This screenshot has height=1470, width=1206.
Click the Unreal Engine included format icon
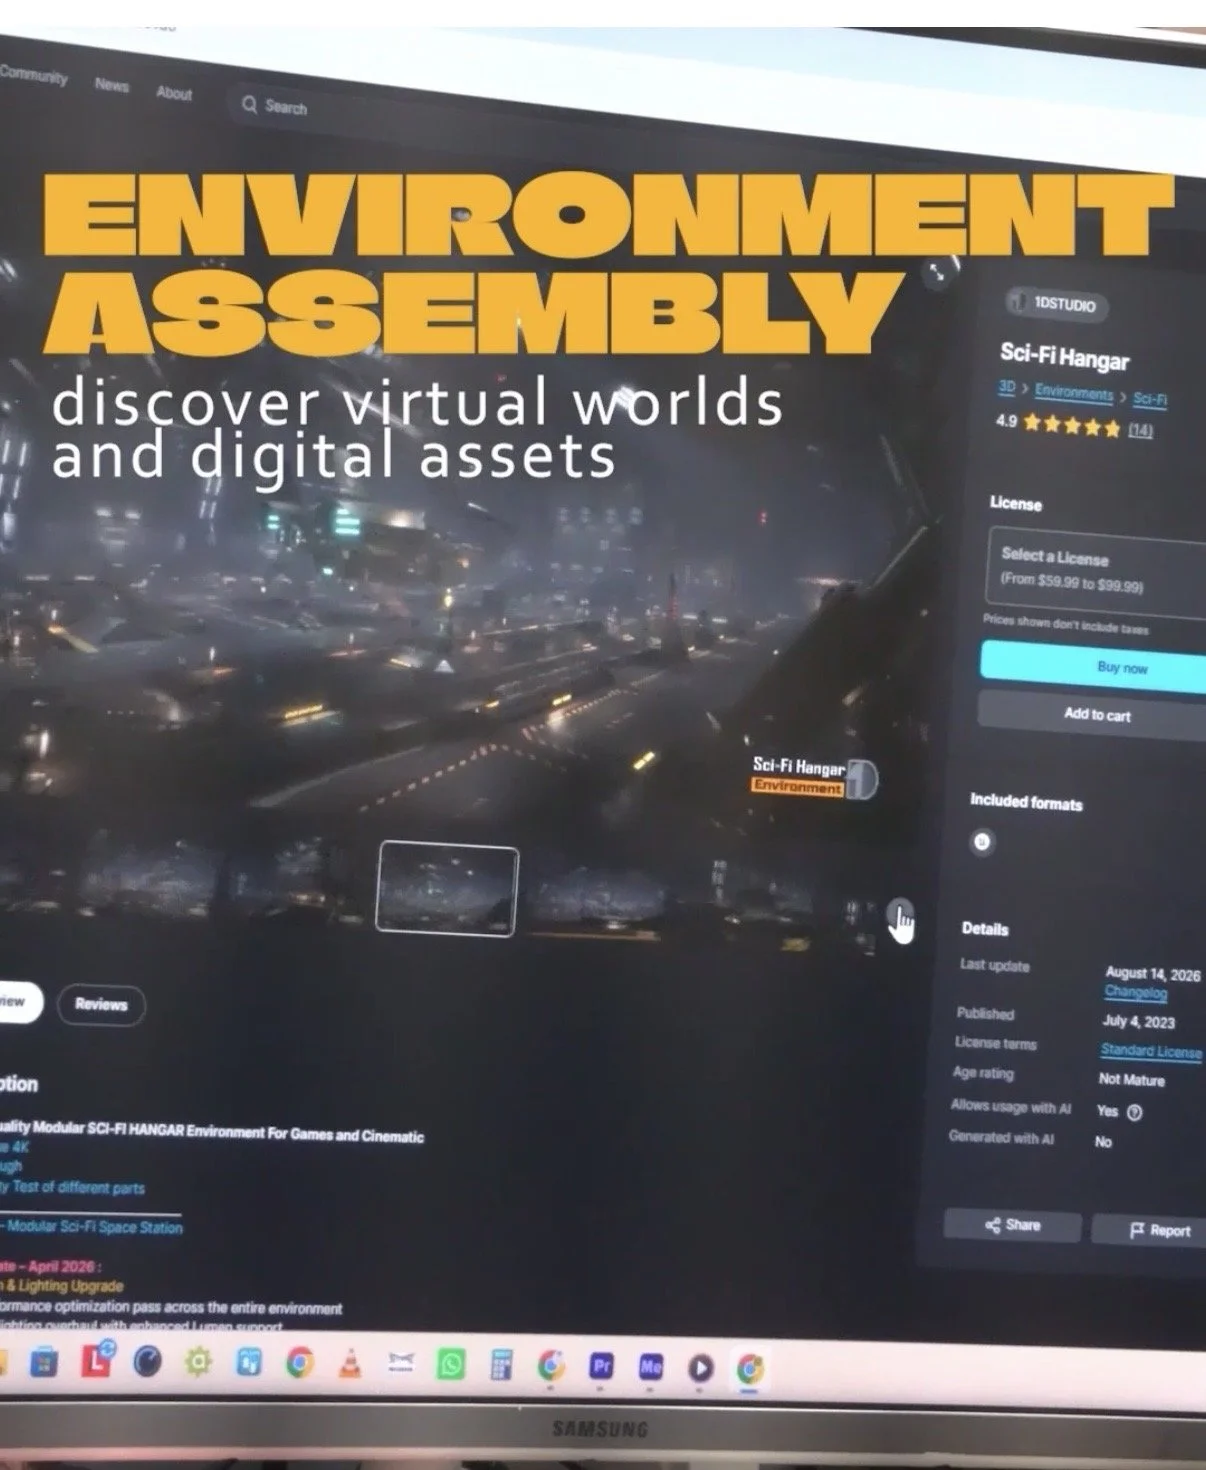pos(982,842)
